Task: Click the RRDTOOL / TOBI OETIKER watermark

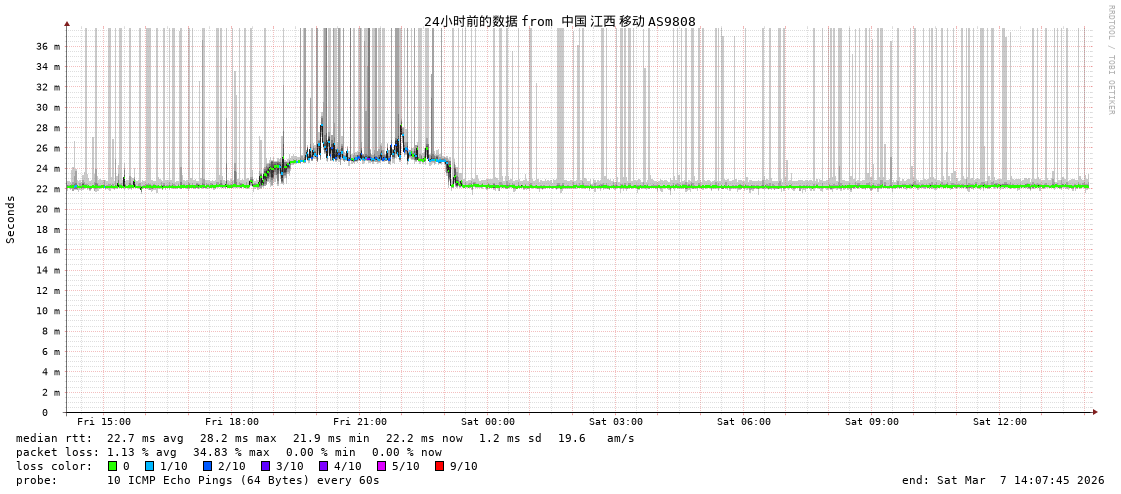Action: 1110,60
